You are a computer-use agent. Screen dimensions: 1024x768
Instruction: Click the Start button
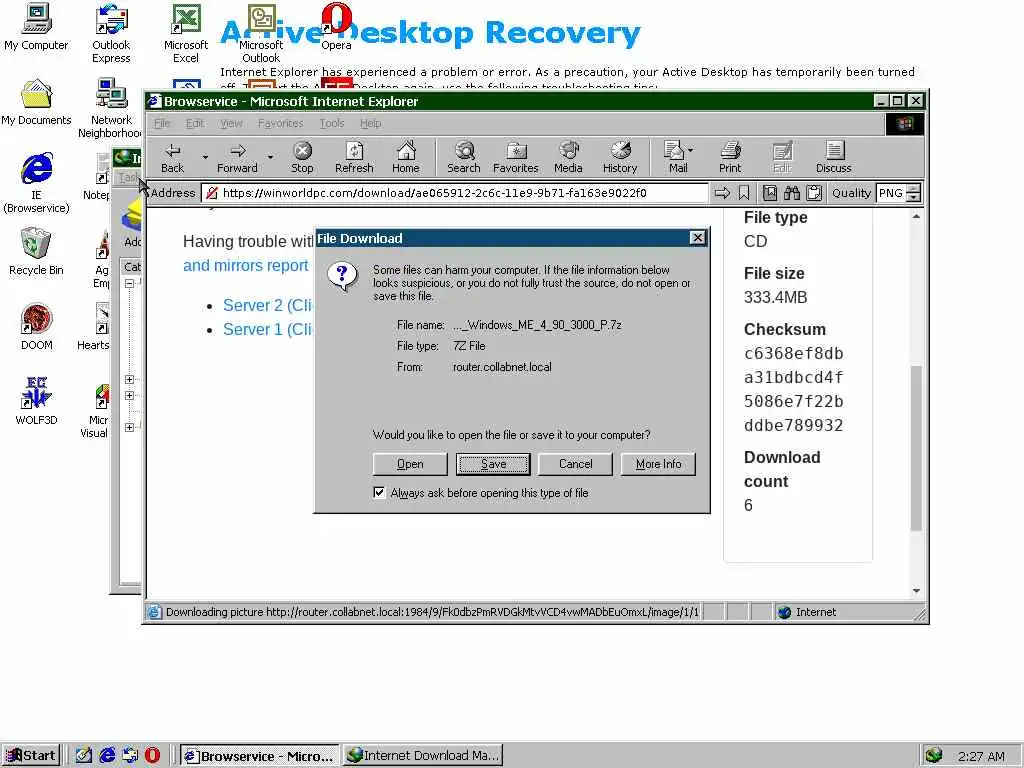click(x=31, y=756)
